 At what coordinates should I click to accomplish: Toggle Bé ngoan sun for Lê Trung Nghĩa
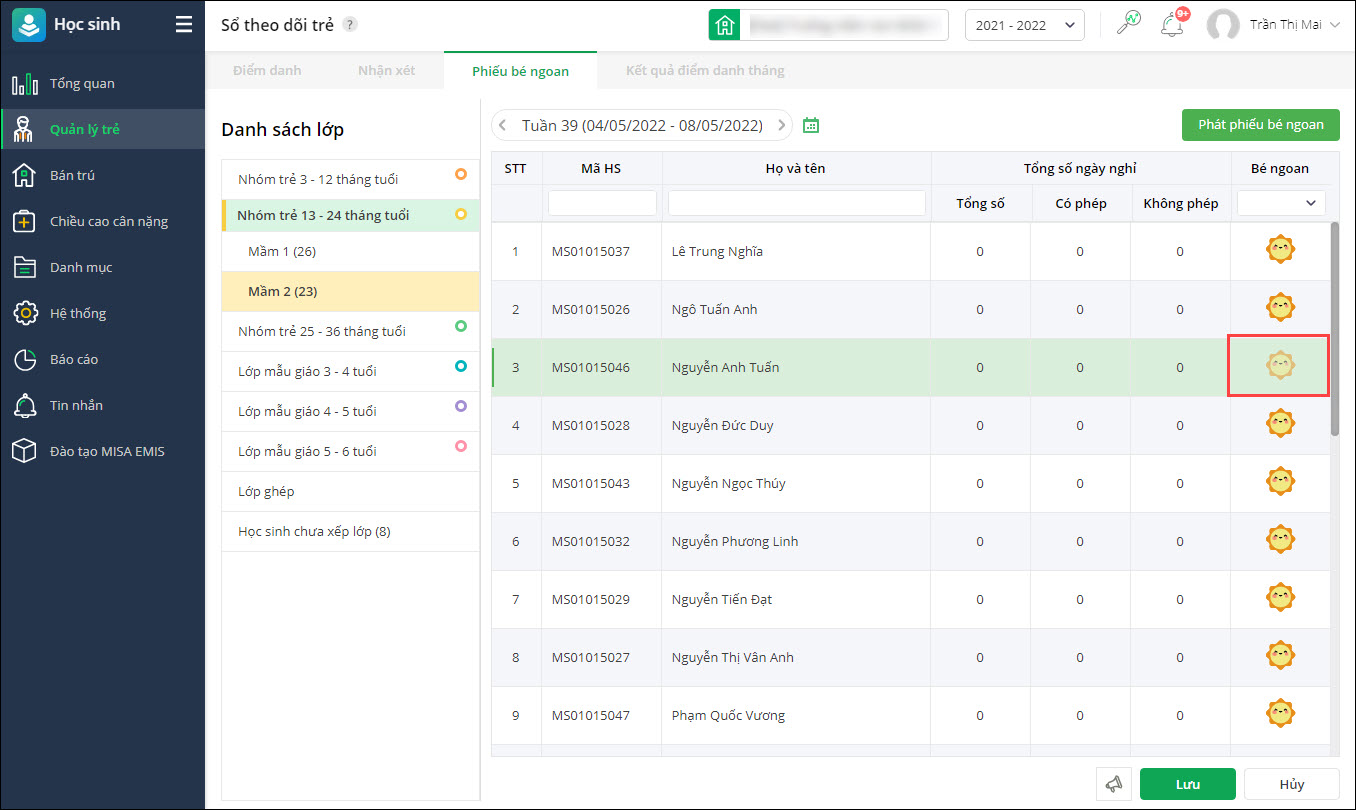1280,250
